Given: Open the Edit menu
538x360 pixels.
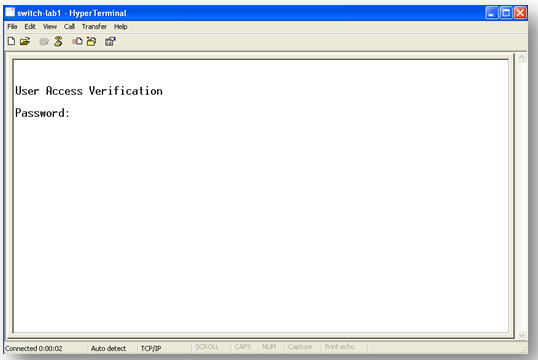Looking at the screenshot, I should pyautogui.click(x=30, y=26).
